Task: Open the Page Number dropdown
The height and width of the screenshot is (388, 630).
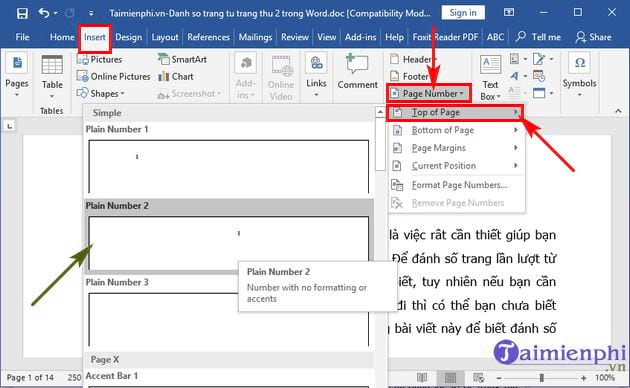Action: point(429,94)
